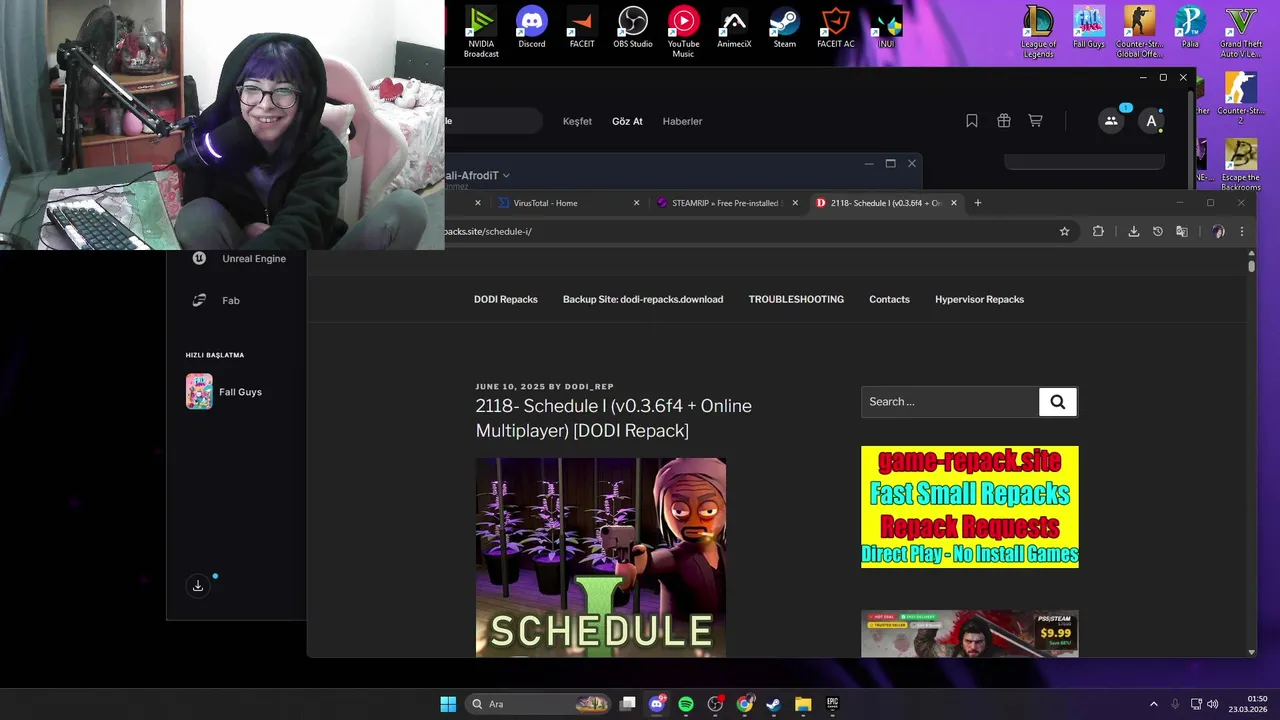Switch to Keşfet tab in Epic Games
Viewport: 1280px width, 720px height.
click(577, 121)
